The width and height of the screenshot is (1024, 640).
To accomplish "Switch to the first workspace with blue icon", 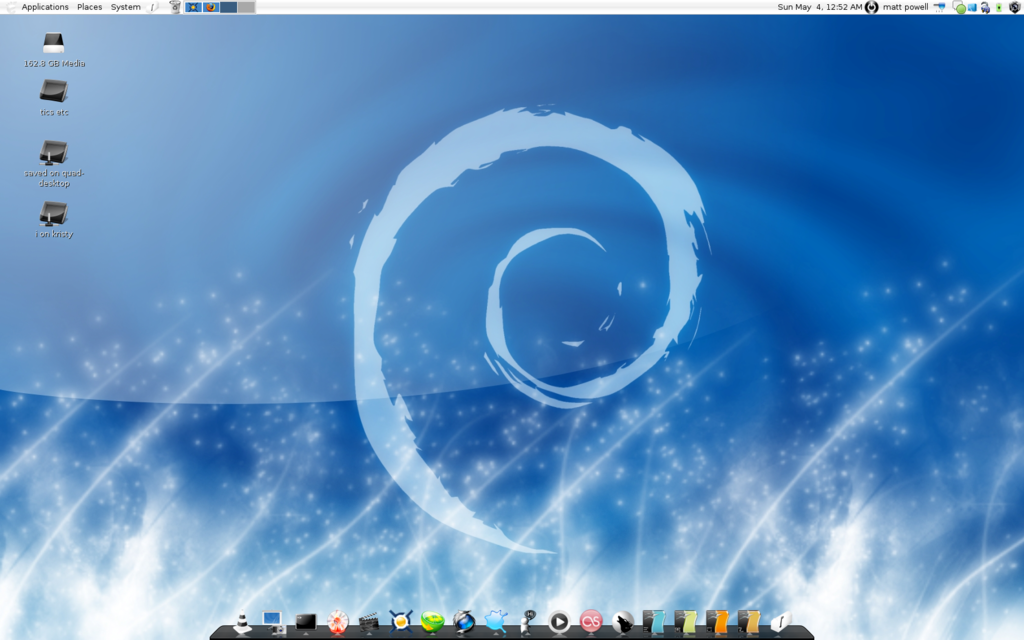I will 193,7.
